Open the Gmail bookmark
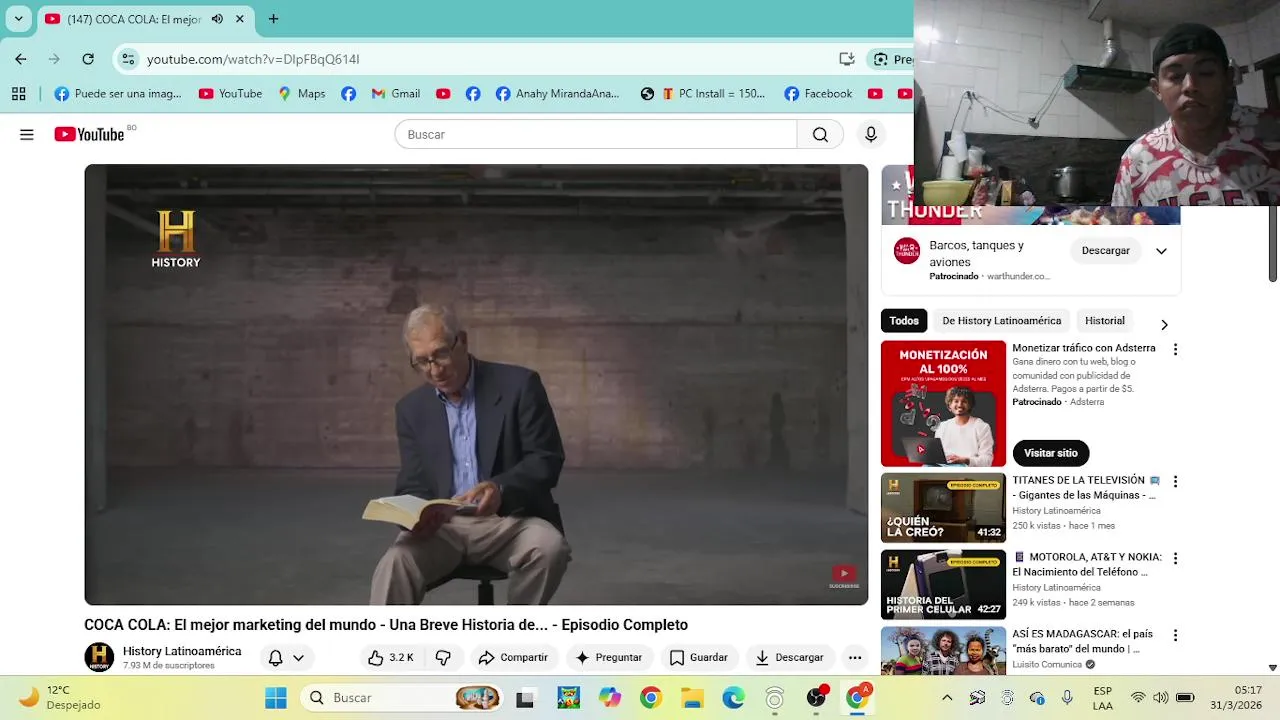The image size is (1280, 720). pos(395,93)
